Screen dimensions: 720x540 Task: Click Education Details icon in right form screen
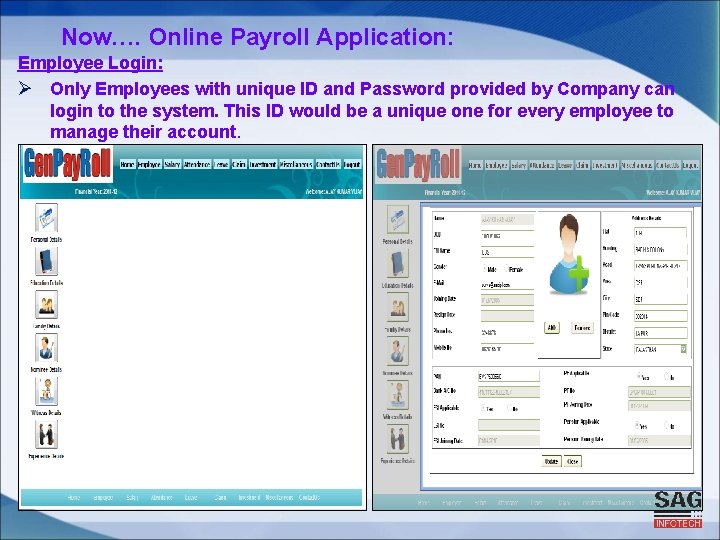tap(398, 264)
